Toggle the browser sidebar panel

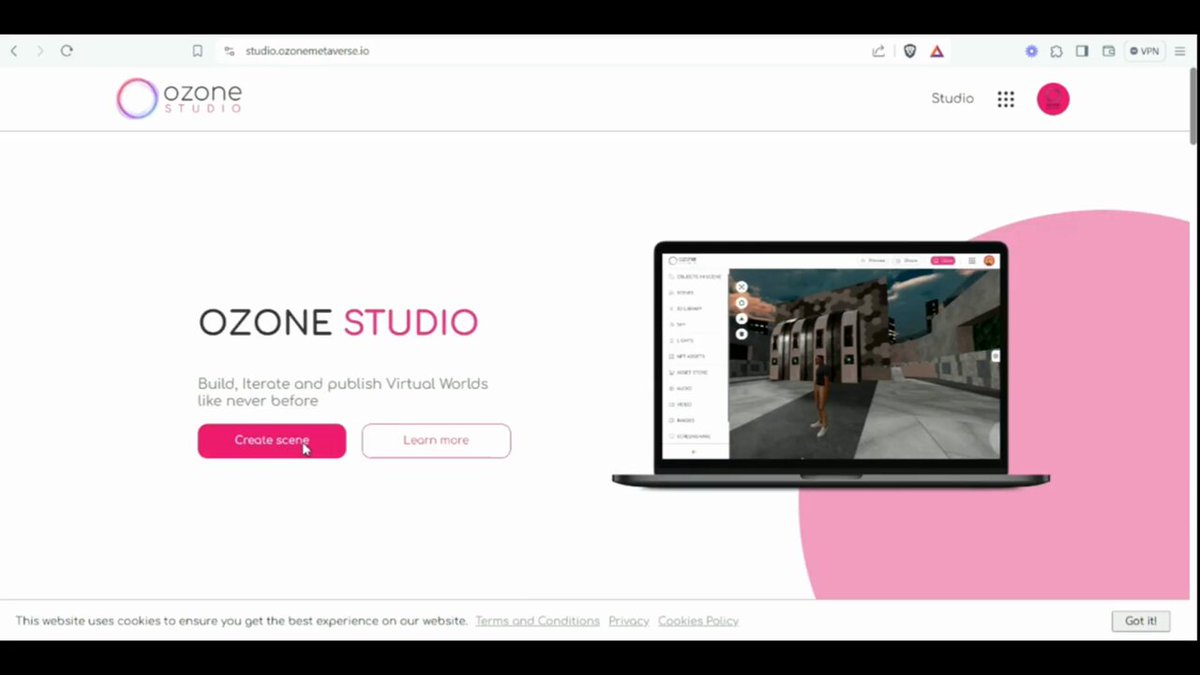pyautogui.click(x=1082, y=51)
